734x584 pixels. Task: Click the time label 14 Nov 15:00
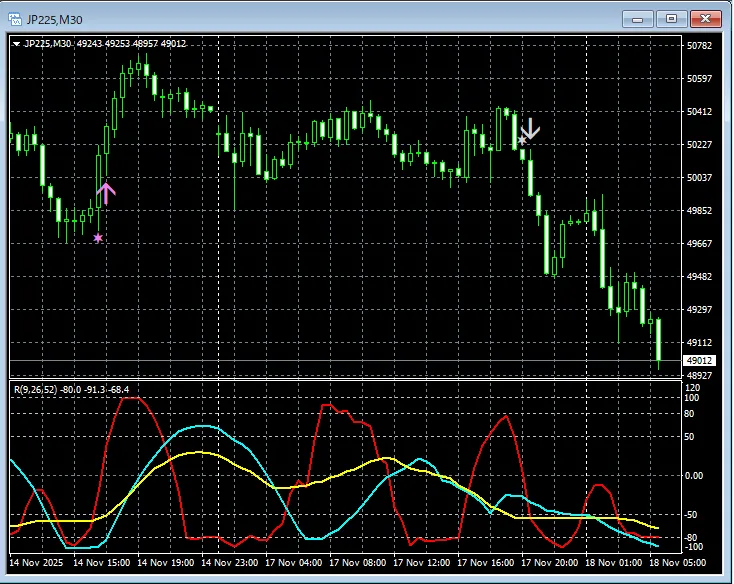pos(102,562)
